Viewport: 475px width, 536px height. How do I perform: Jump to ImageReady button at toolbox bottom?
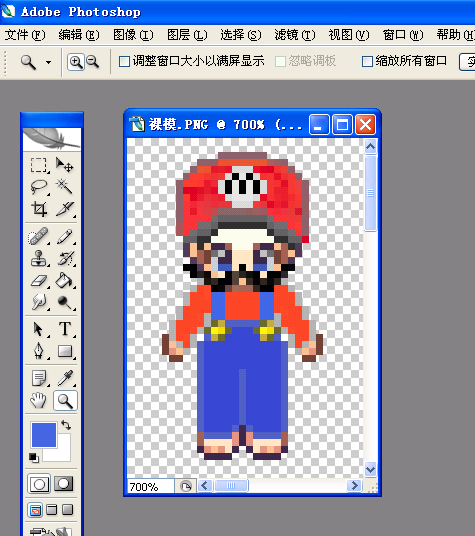click(x=51, y=531)
